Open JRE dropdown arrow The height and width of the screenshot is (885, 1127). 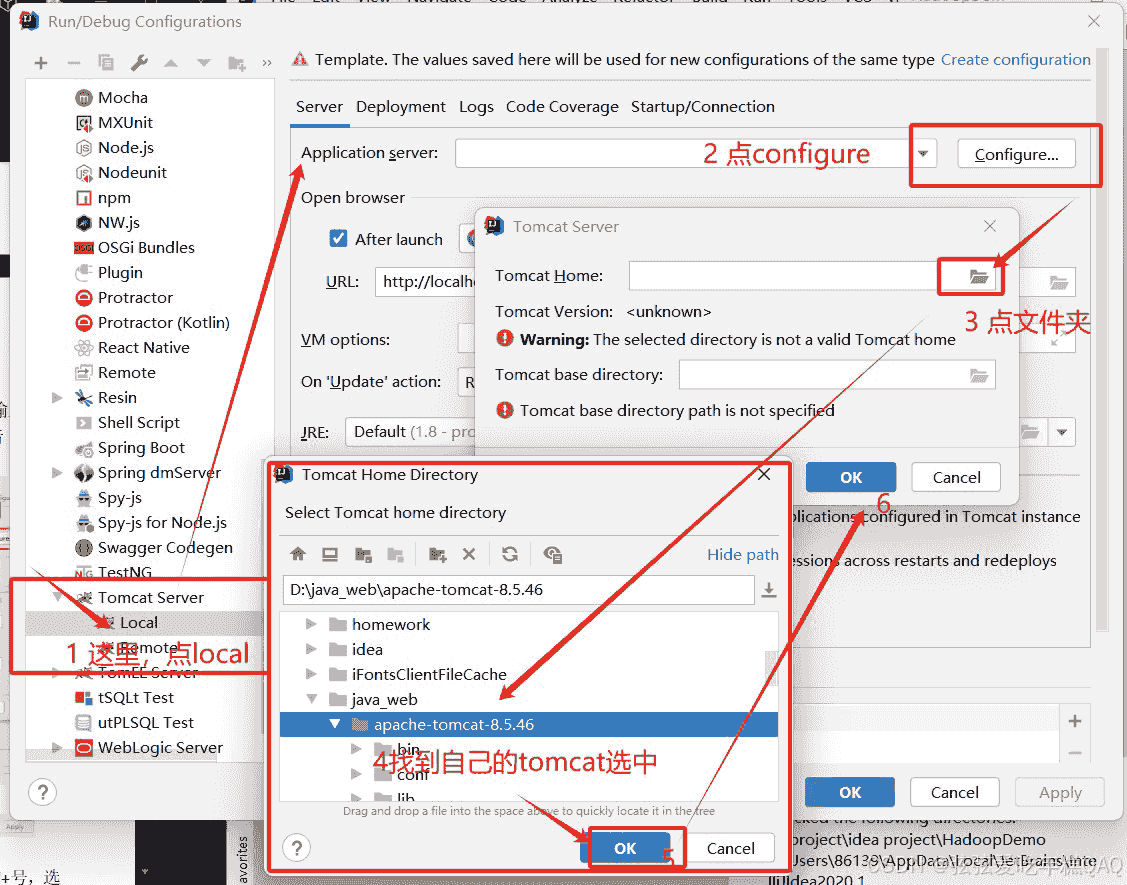click(x=1062, y=433)
